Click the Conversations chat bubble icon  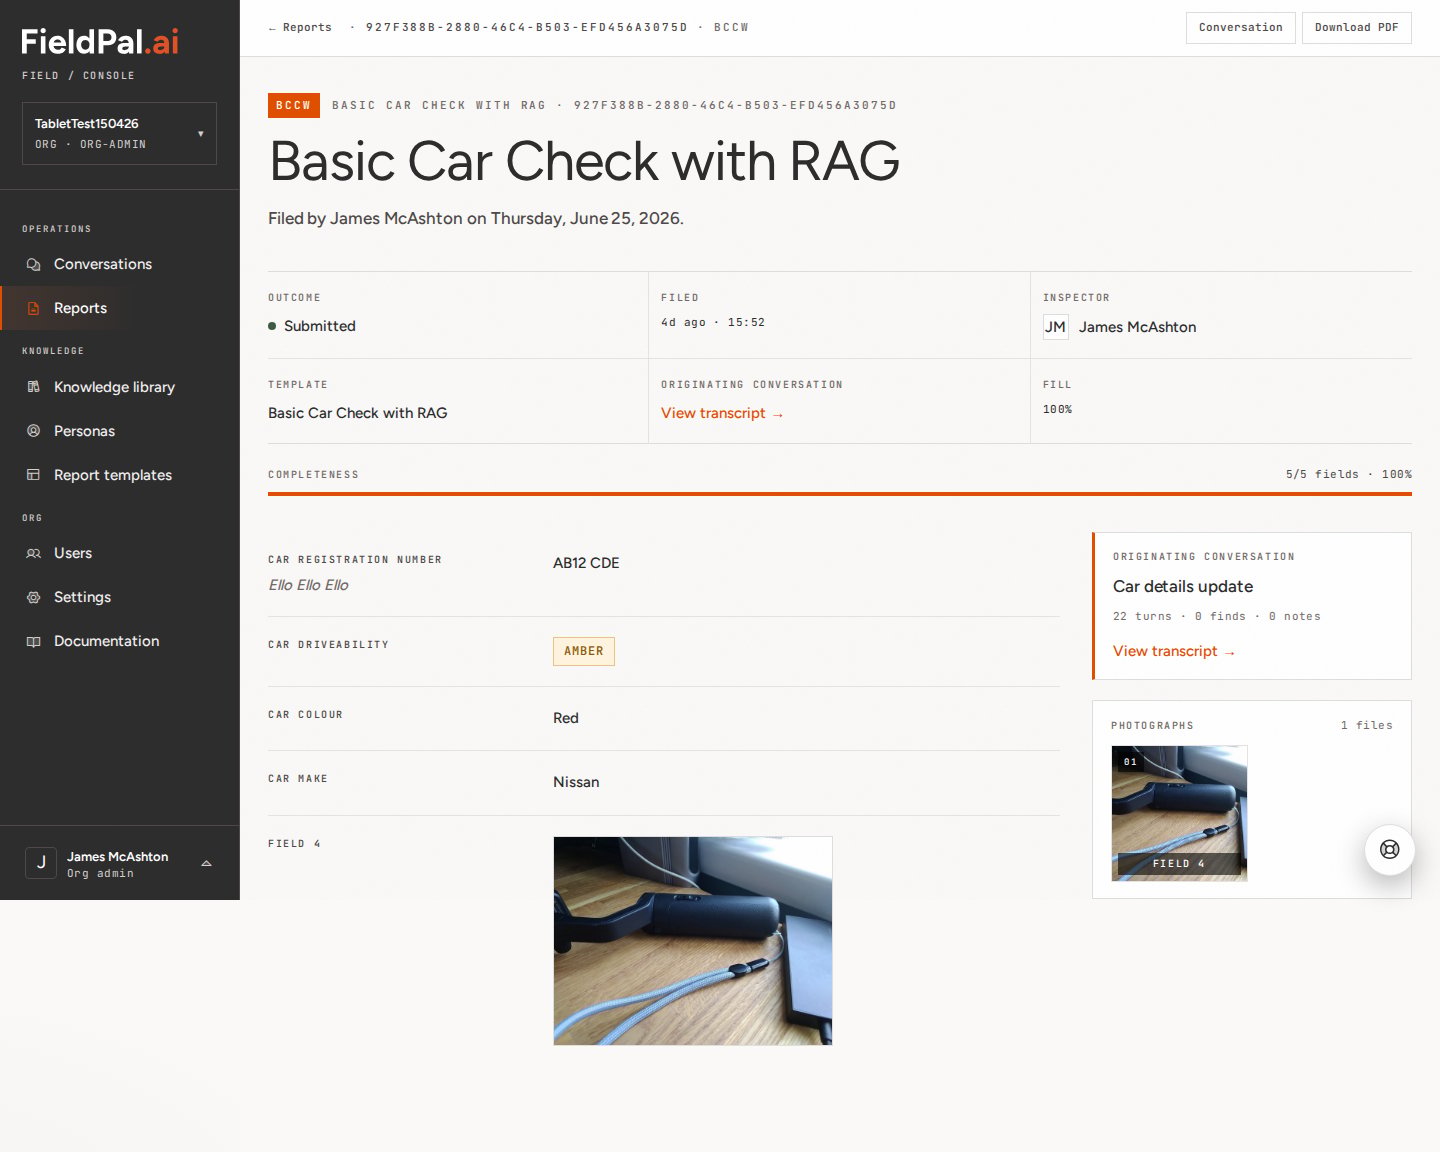[x=33, y=264]
